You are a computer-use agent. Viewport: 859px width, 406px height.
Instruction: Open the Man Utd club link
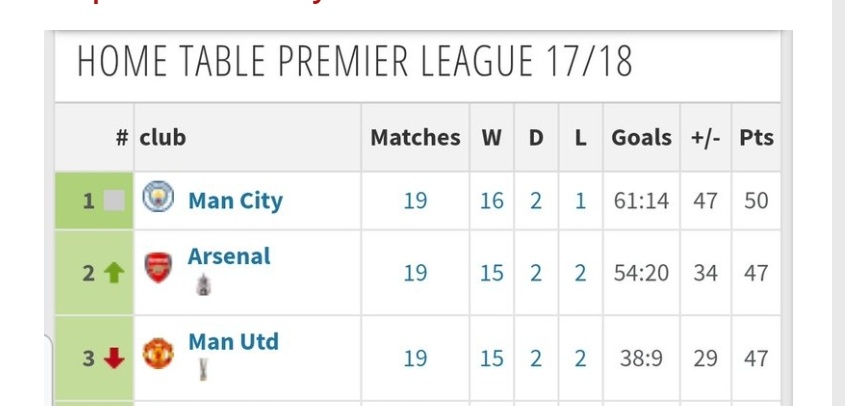pyautogui.click(x=233, y=341)
